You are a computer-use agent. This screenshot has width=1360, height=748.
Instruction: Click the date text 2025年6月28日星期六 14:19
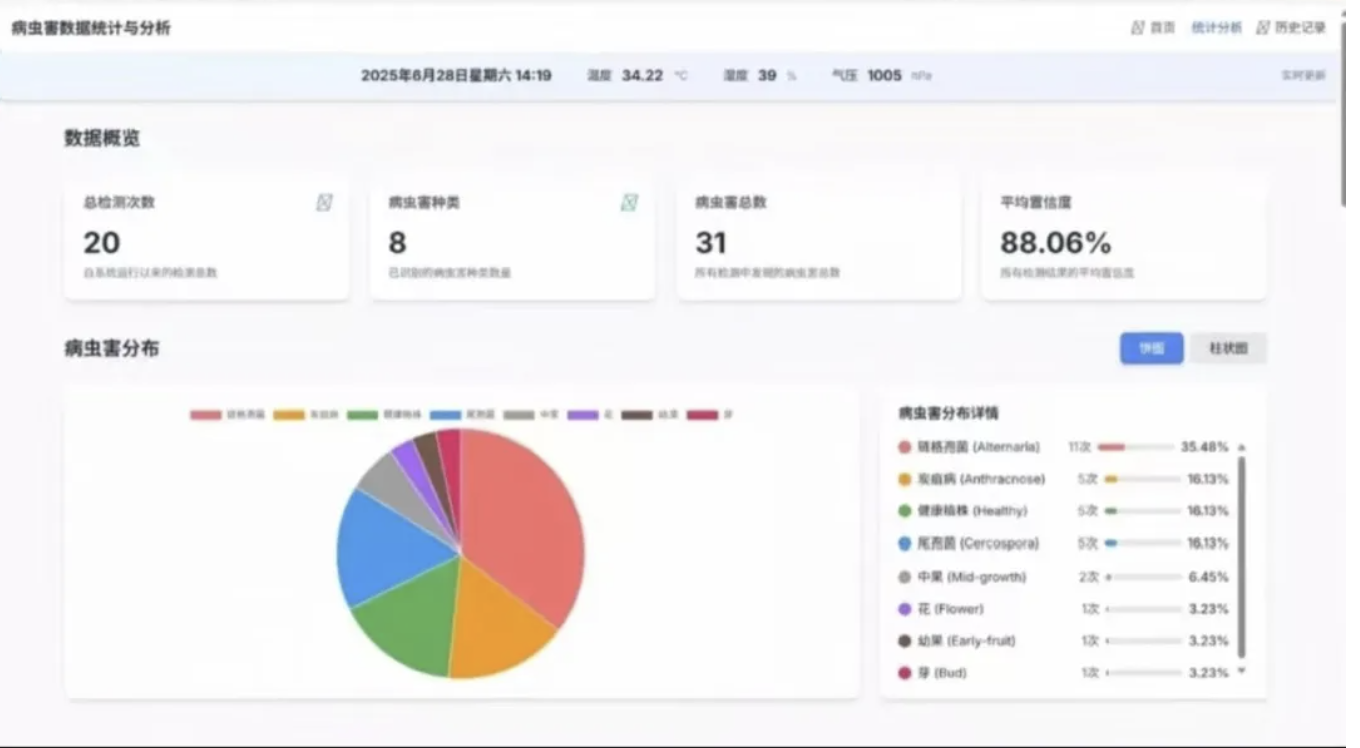coord(456,75)
